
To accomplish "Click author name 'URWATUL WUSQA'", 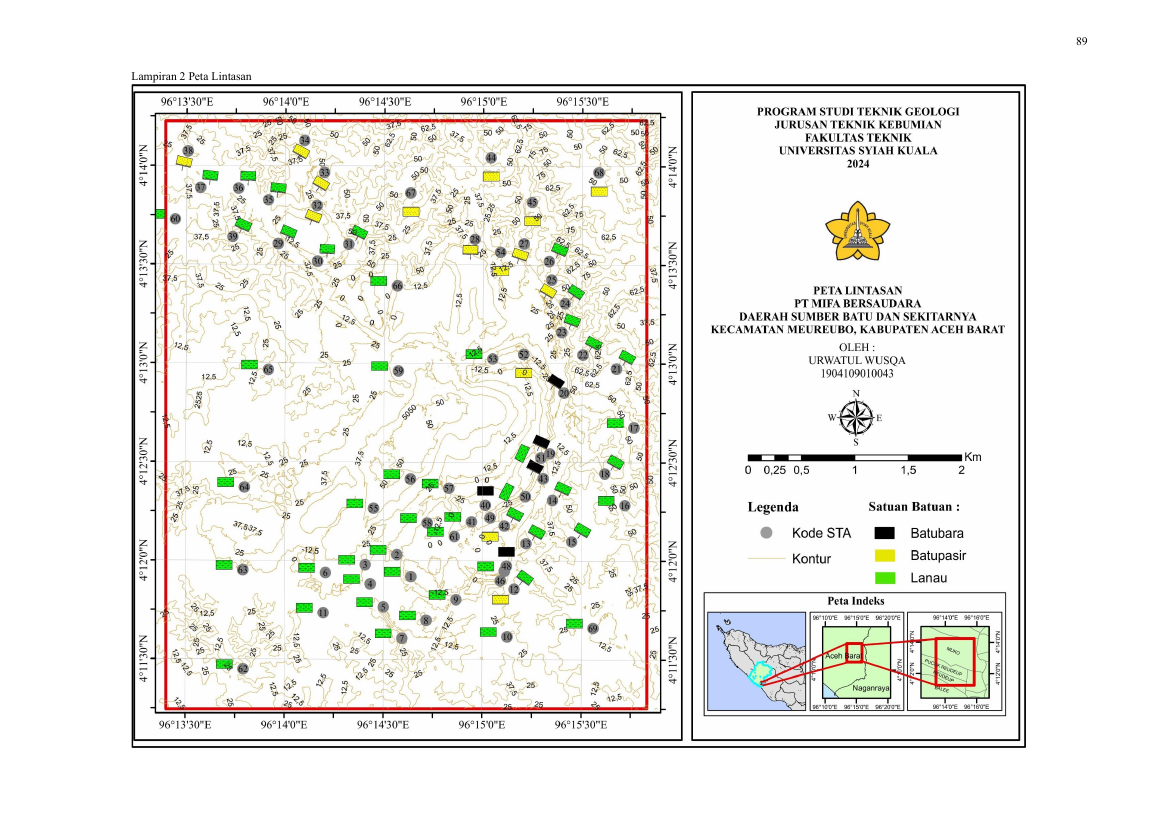I will [x=857, y=360].
